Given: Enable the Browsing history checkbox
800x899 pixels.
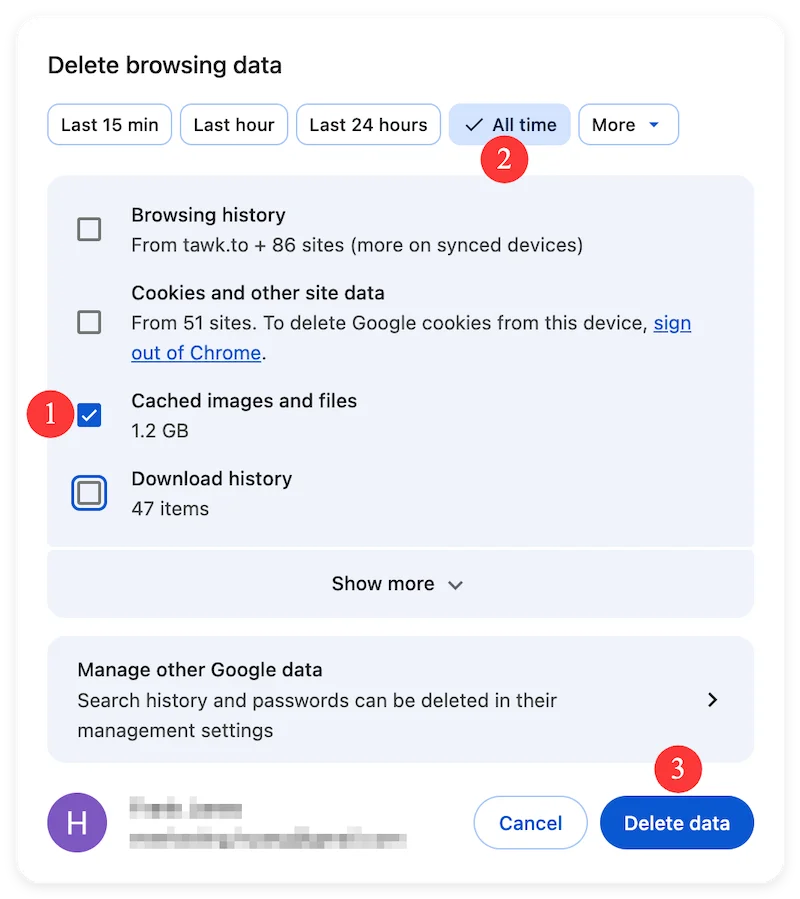Looking at the screenshot, I should 89,229.
